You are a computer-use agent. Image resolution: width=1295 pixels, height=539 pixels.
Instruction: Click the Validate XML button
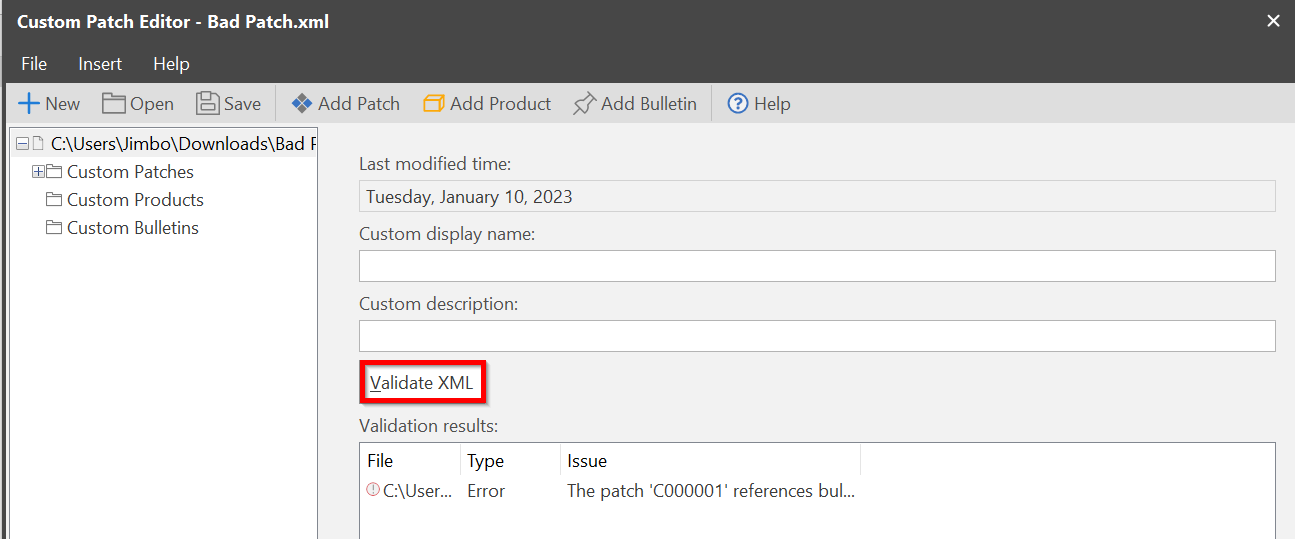click(x=421, y=383)
